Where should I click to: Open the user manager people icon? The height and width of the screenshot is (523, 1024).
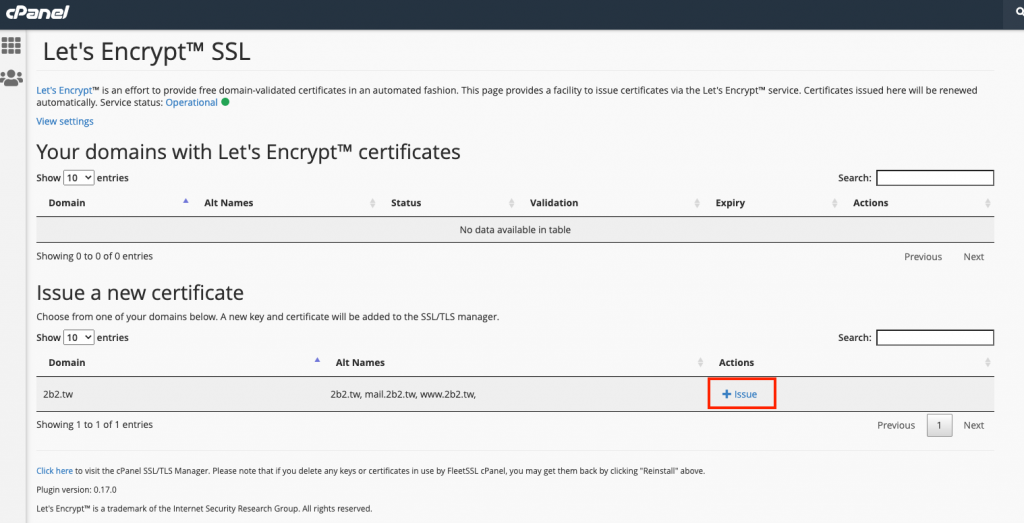tap(11, 78)
